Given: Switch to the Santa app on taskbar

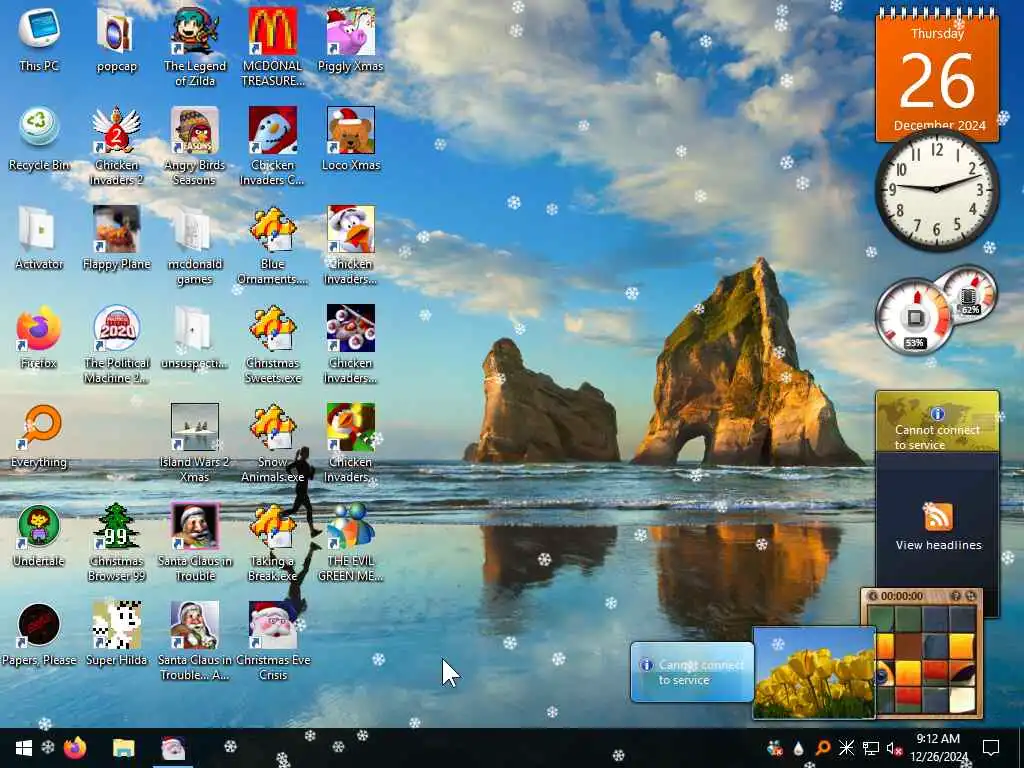Looking at the screenshot, I should pyautogui.click(x=173, y=748).
